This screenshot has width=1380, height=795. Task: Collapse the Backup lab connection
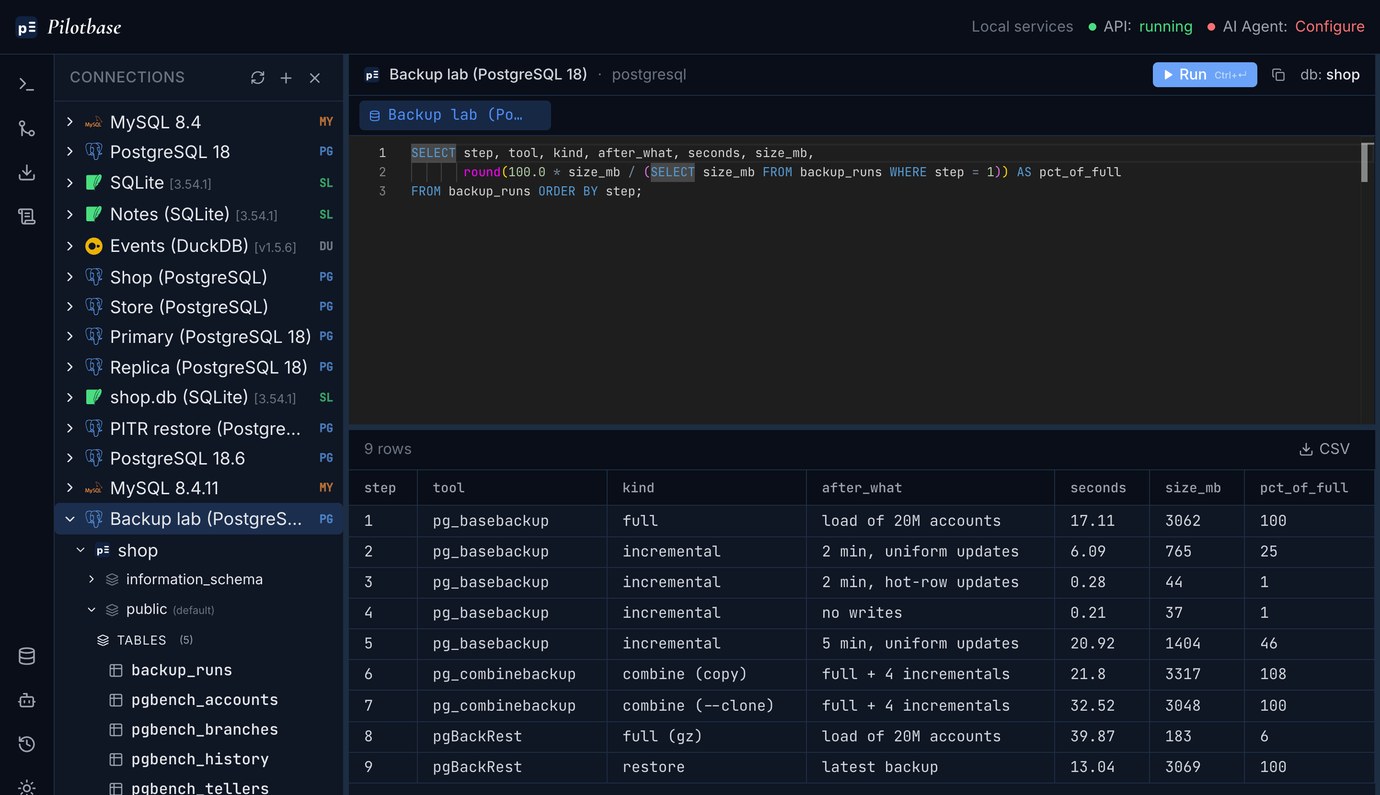69,519
